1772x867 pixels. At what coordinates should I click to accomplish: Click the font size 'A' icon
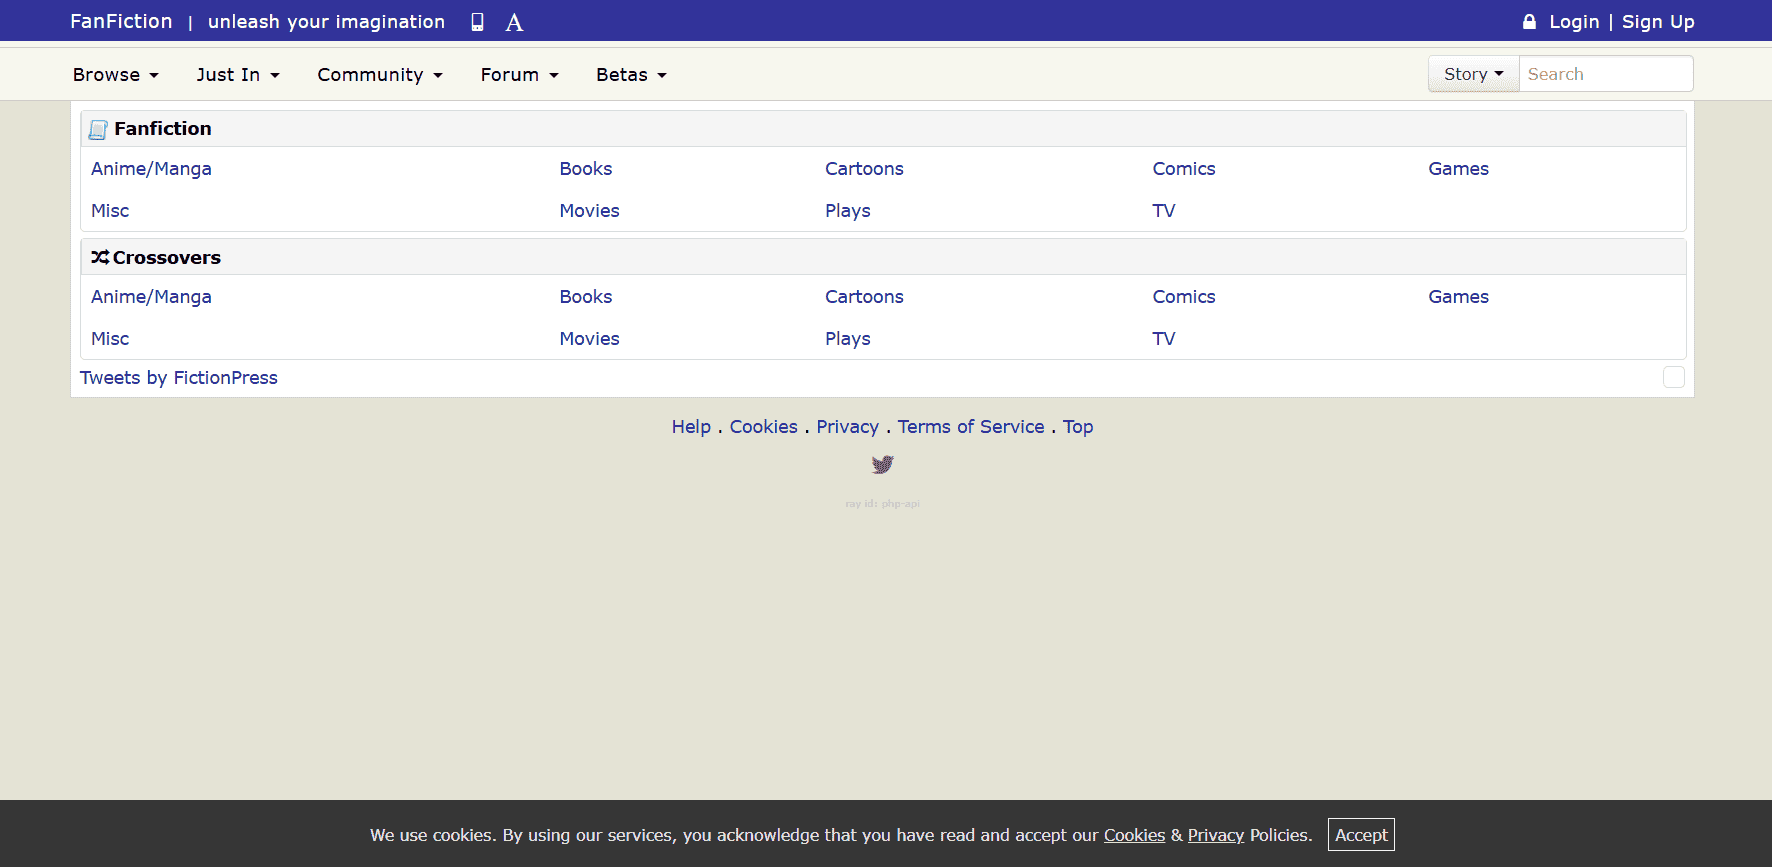[514, 22]
